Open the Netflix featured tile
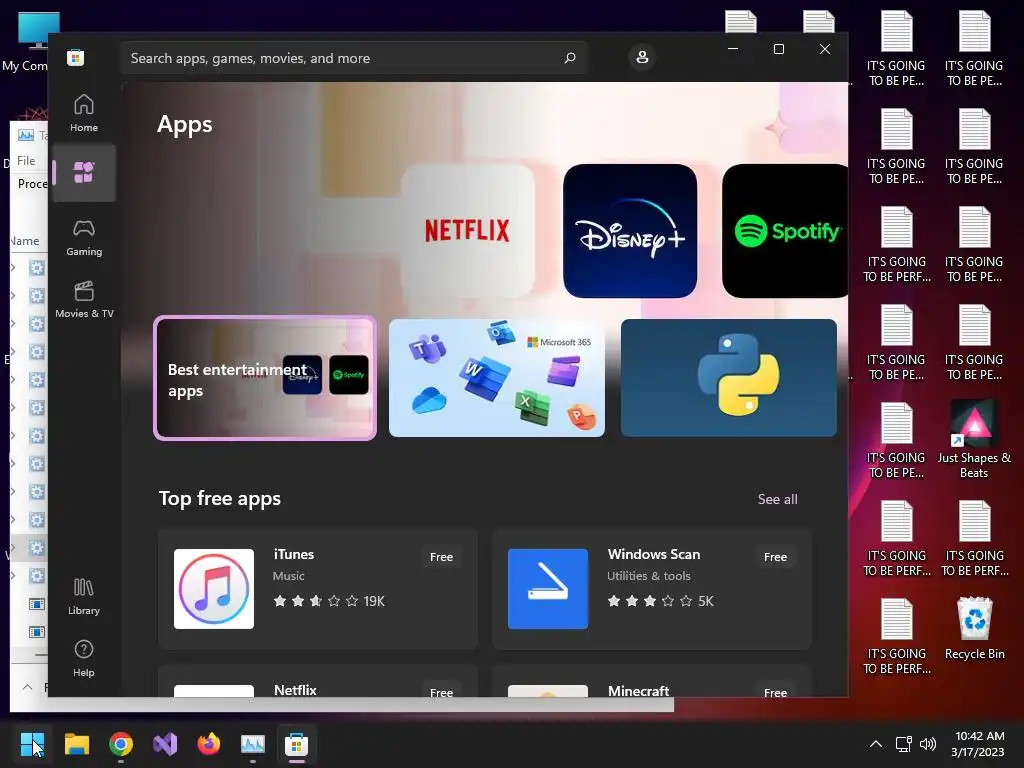This screenshot has width=1024, height=768. pos(468,231)
